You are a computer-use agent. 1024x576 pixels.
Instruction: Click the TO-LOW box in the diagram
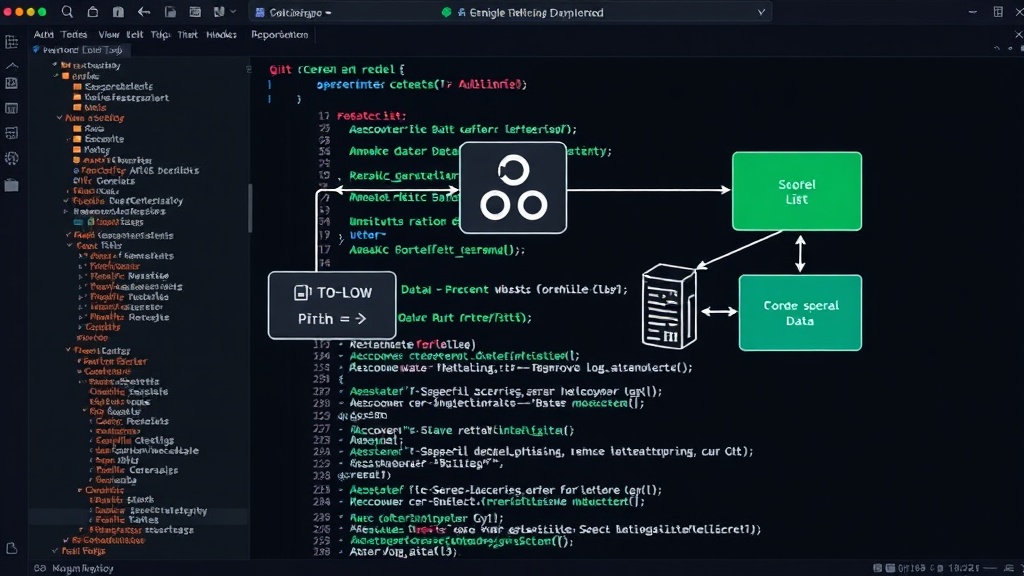[332, 305]
